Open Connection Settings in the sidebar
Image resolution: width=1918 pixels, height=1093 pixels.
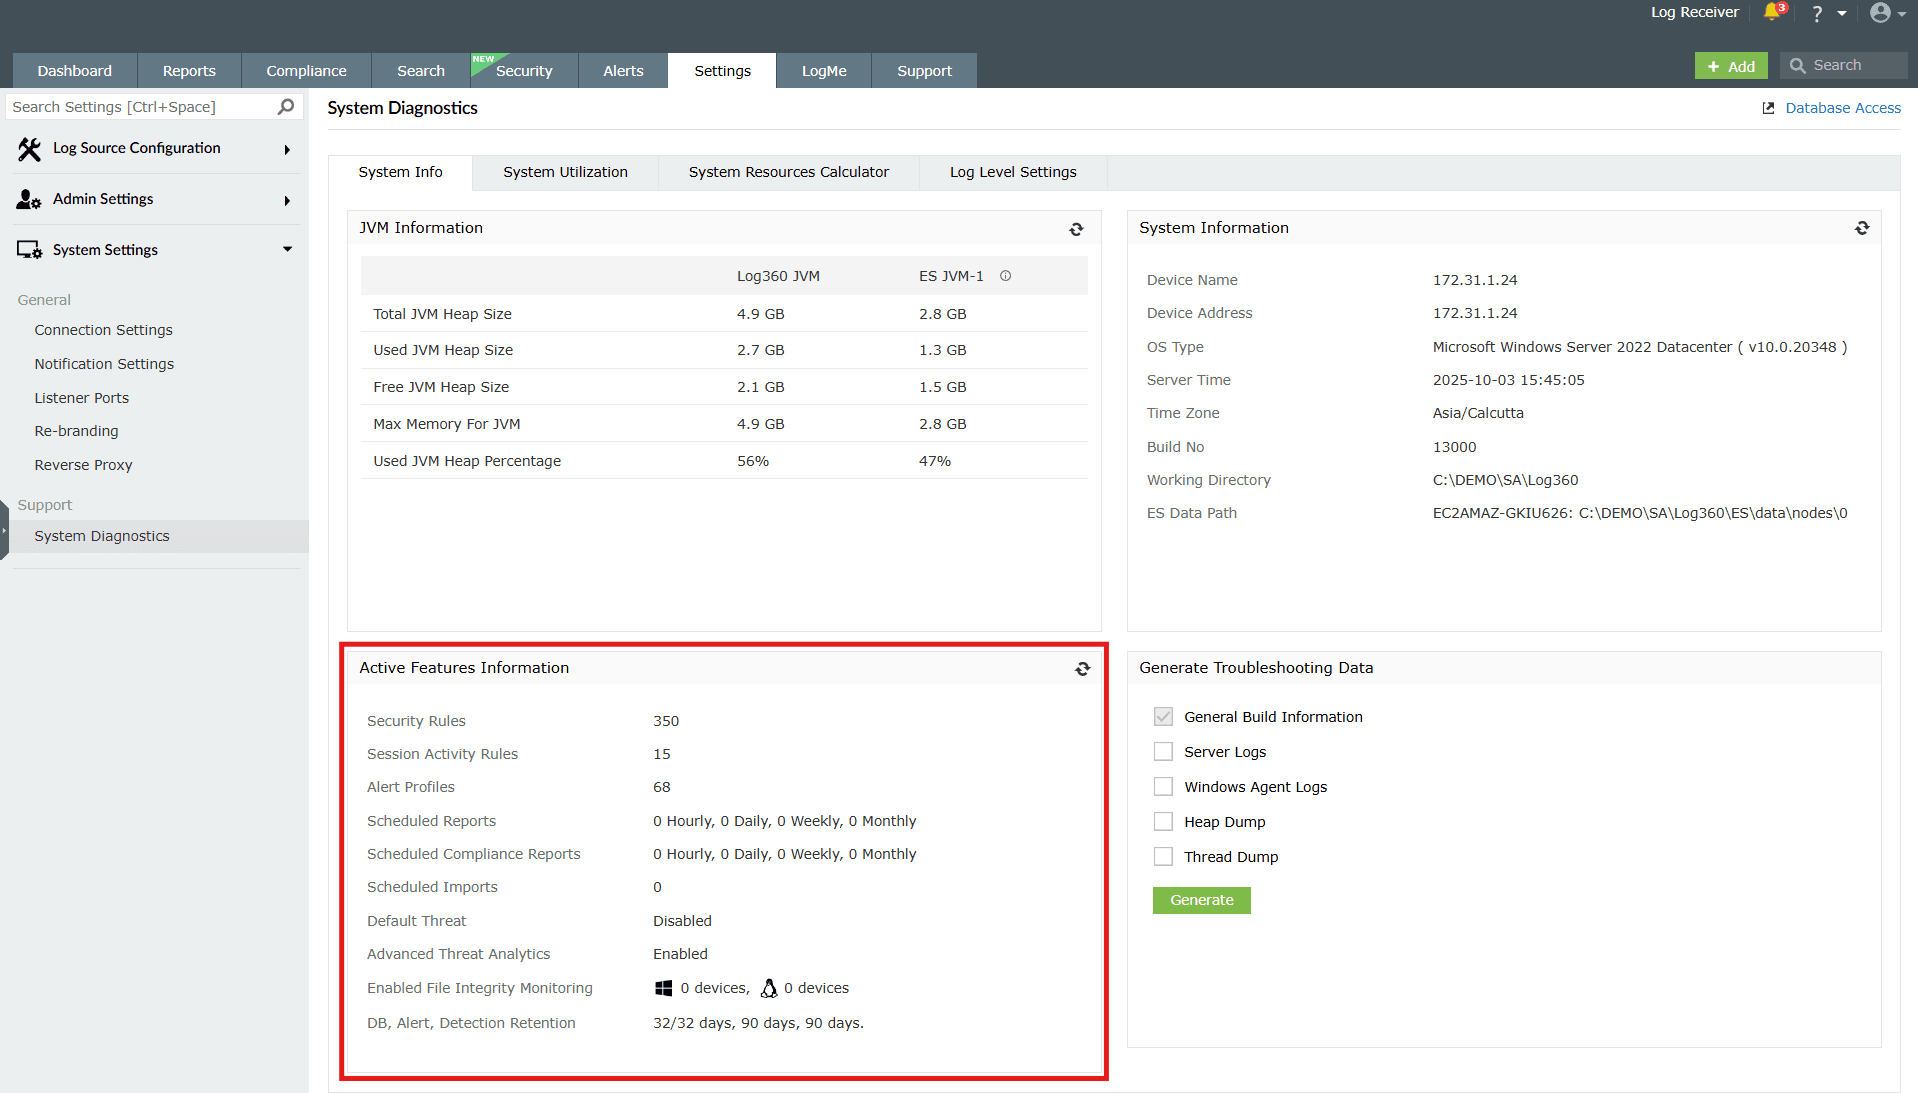pyautogui.click(x=103, y=330)
